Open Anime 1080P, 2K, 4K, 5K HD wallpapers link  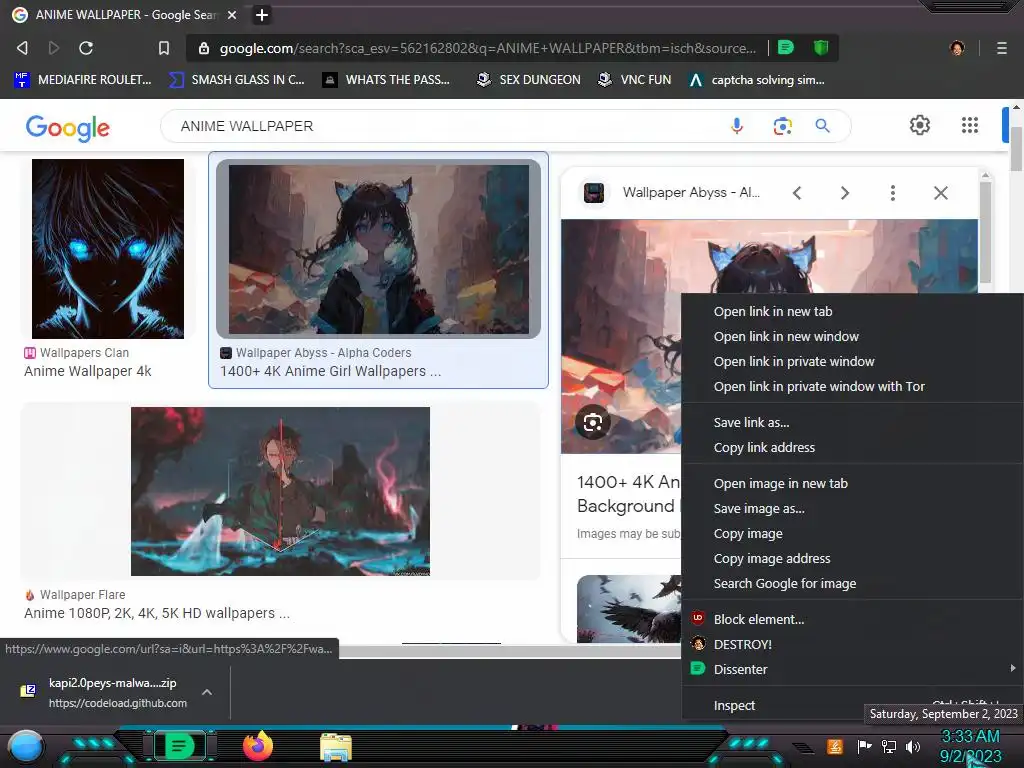point(157,613)
